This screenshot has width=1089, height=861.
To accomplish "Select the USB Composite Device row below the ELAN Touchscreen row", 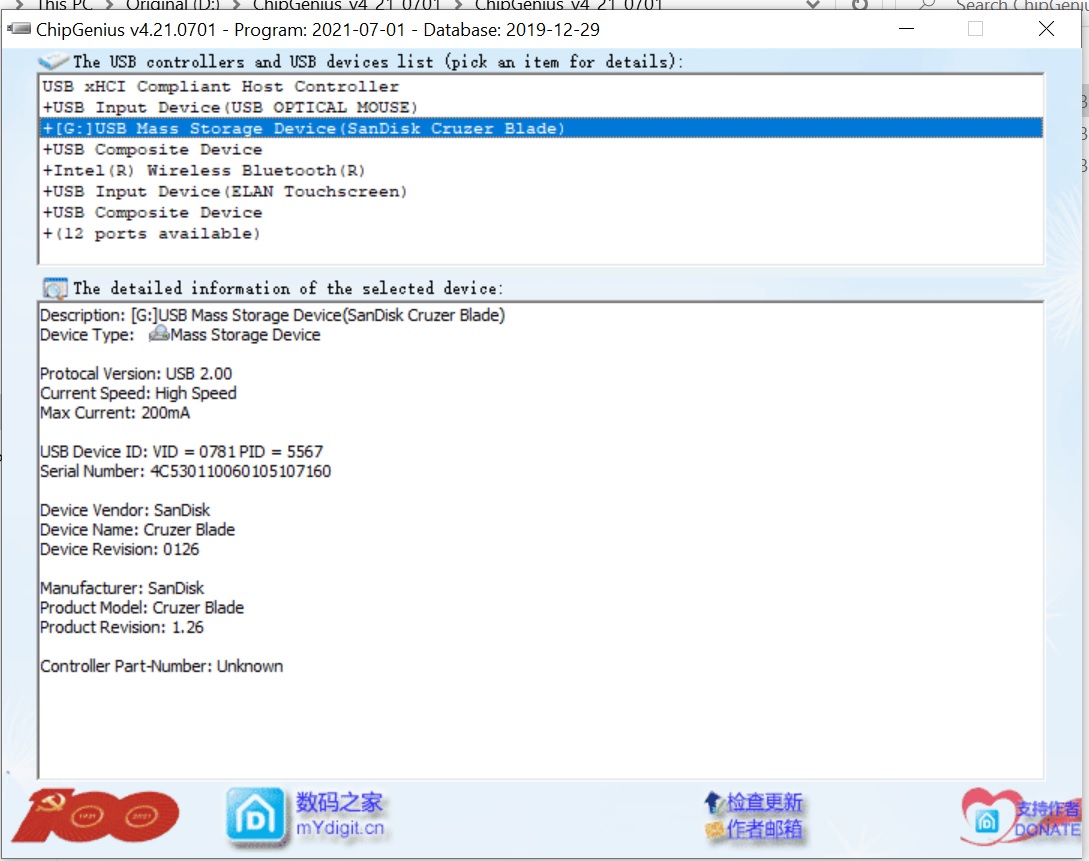I will pyautogui.click(x=541, y=212).
